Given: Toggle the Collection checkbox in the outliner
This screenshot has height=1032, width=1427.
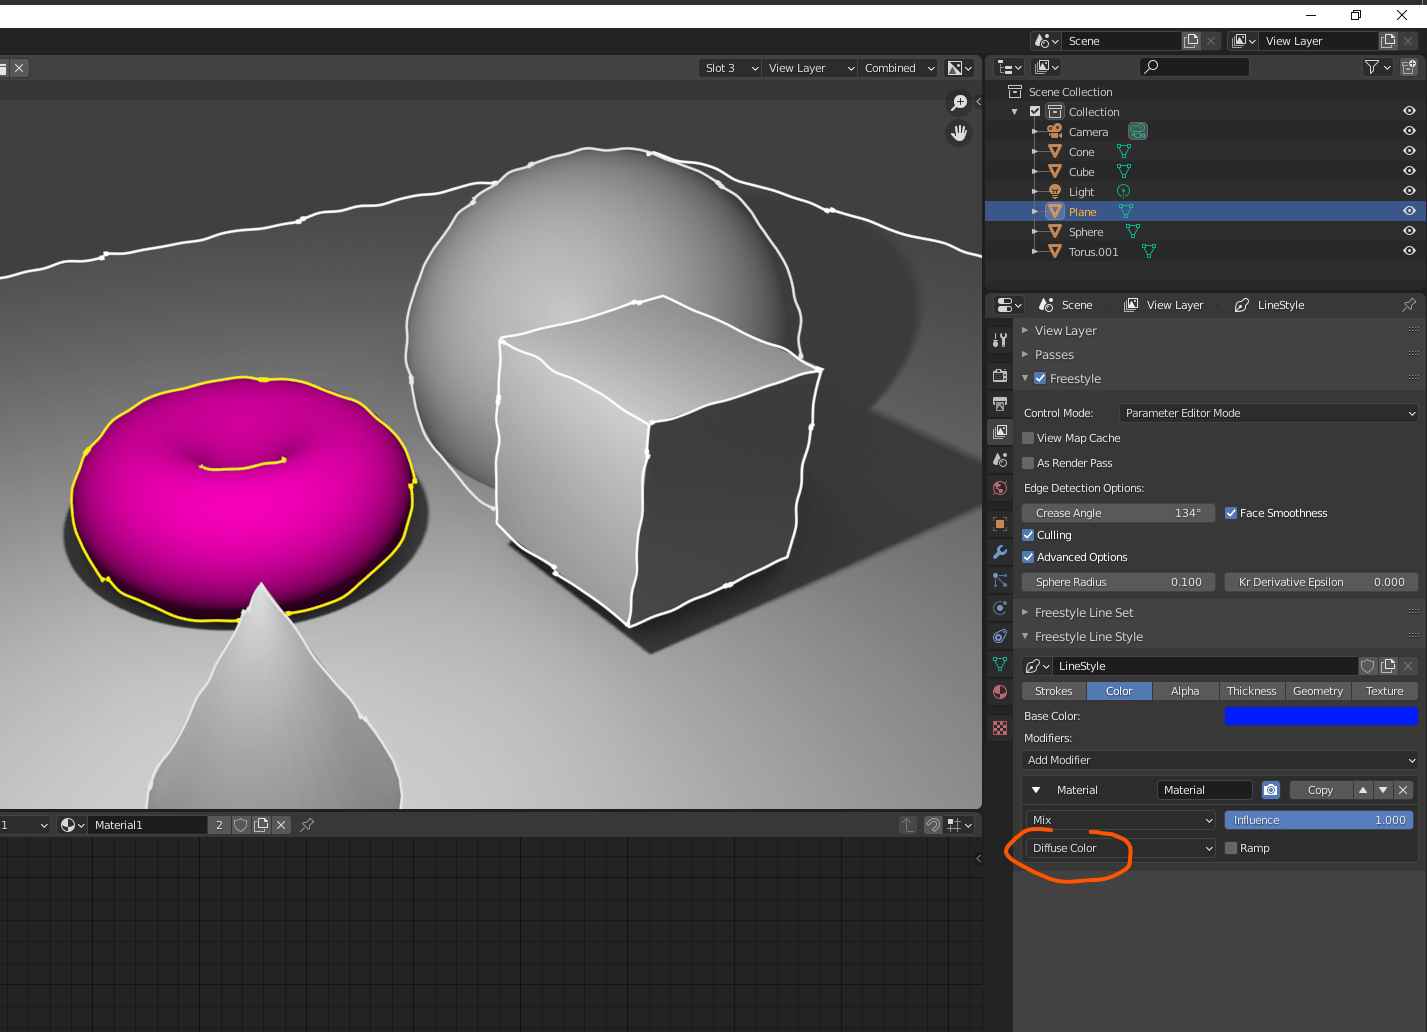Looking at the screenshot, I should coord(1035,111).
